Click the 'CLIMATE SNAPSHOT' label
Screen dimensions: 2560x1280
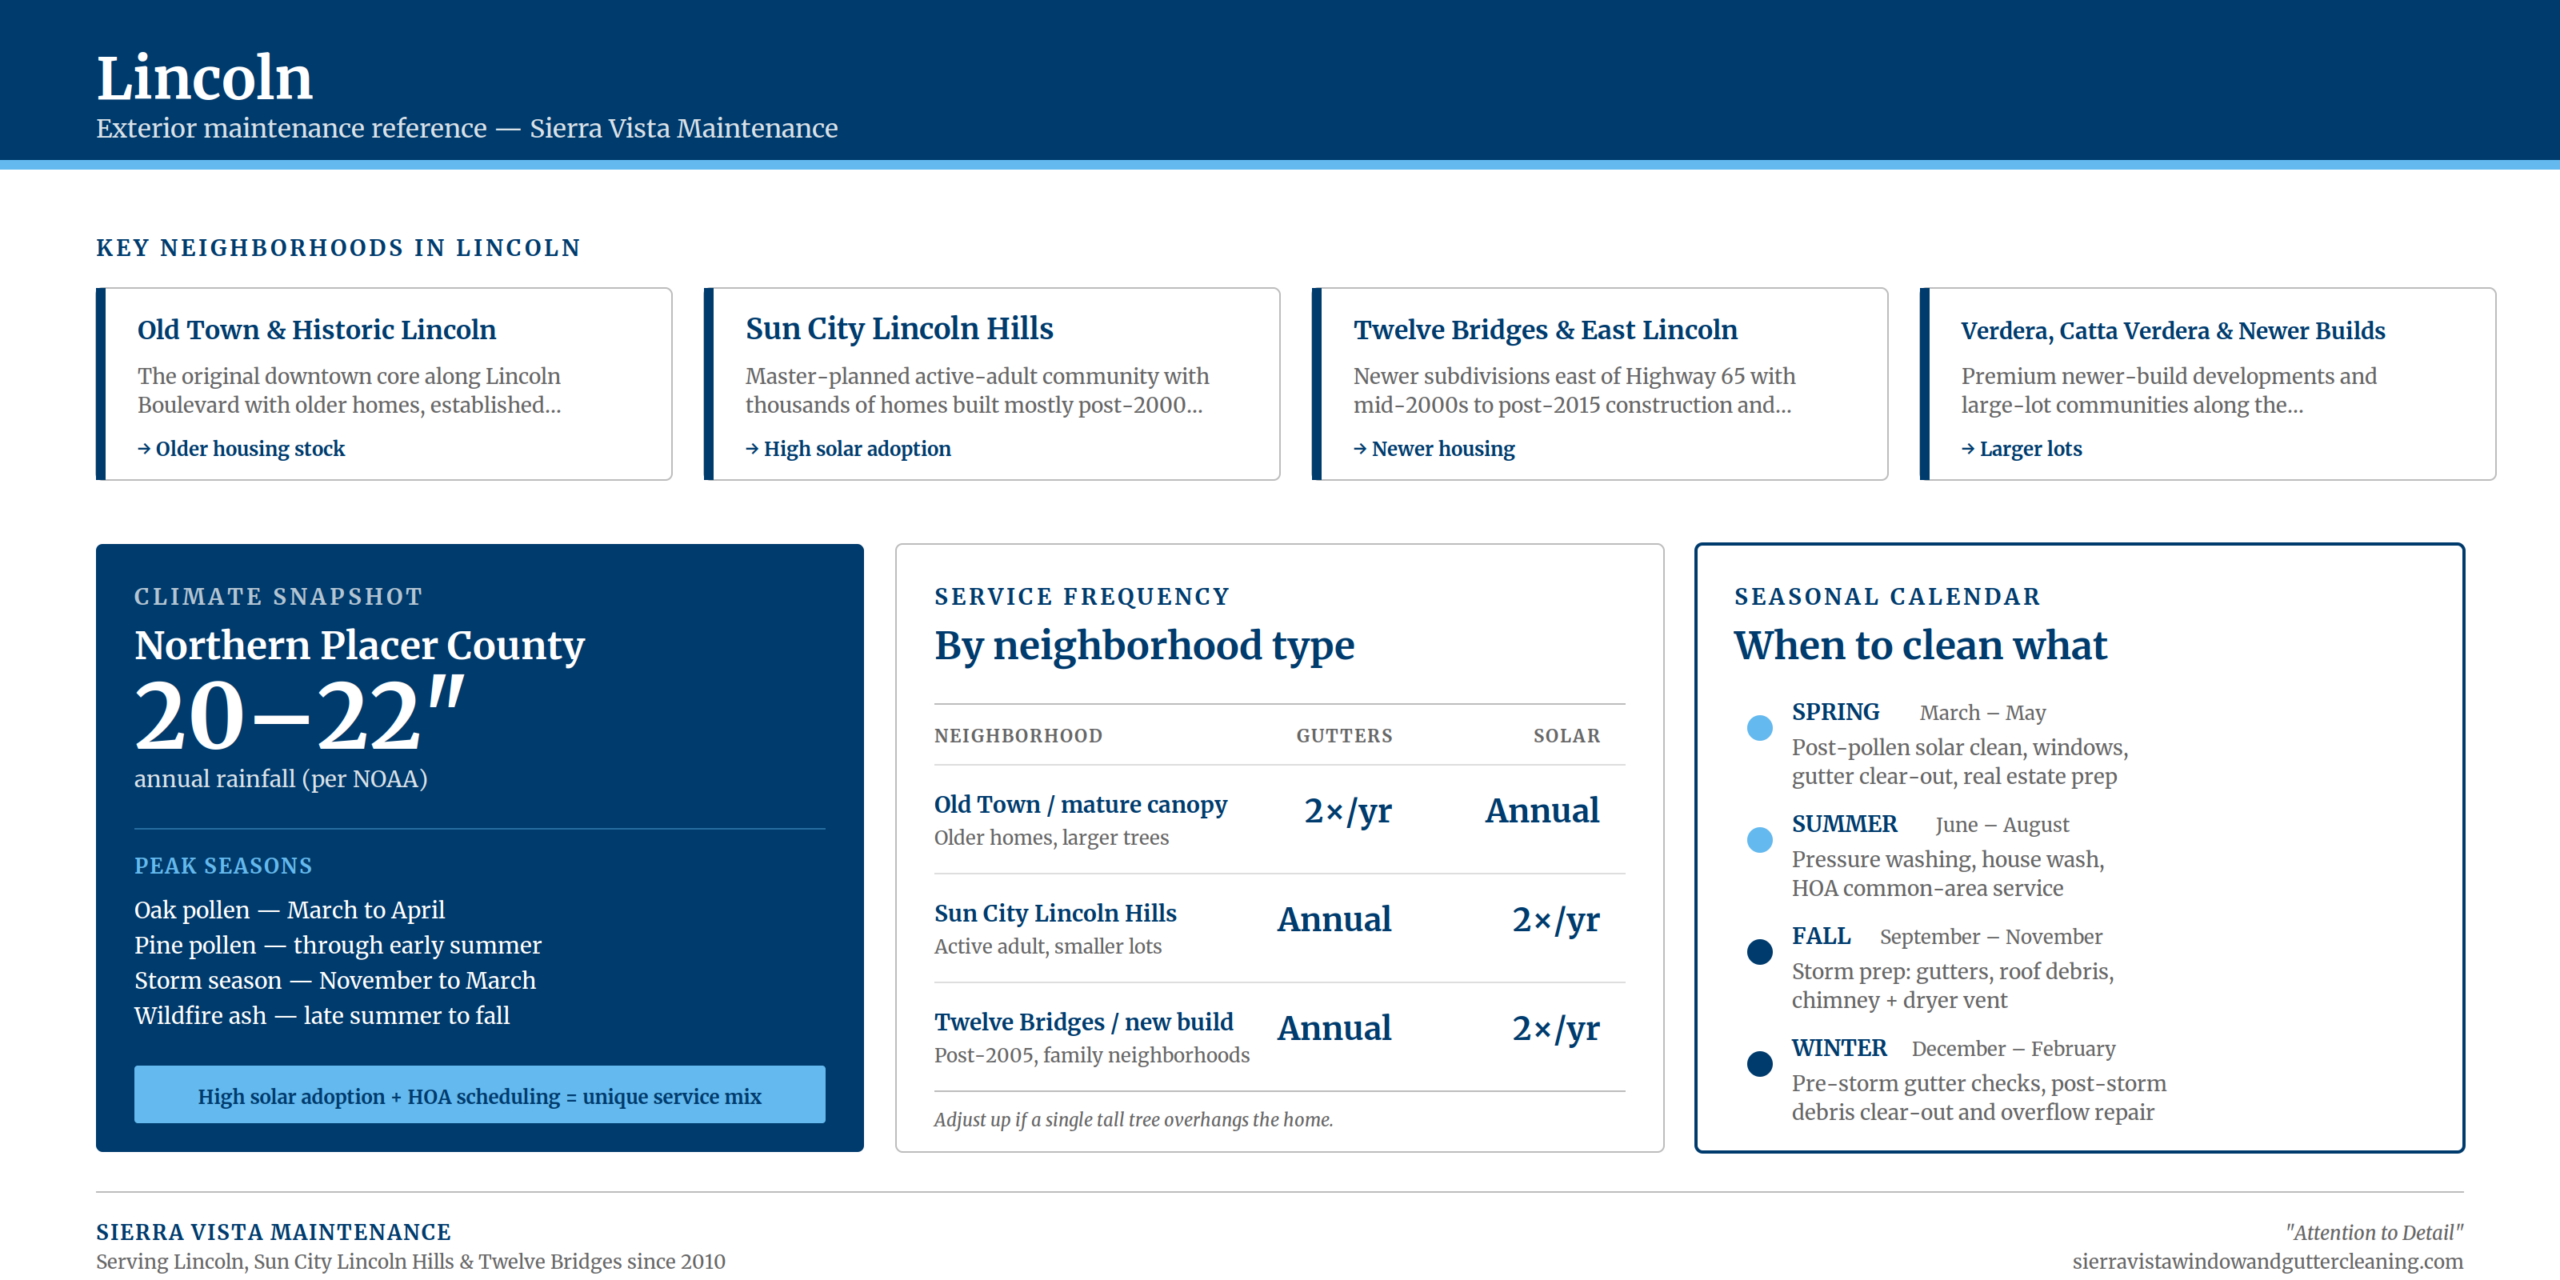279,597
